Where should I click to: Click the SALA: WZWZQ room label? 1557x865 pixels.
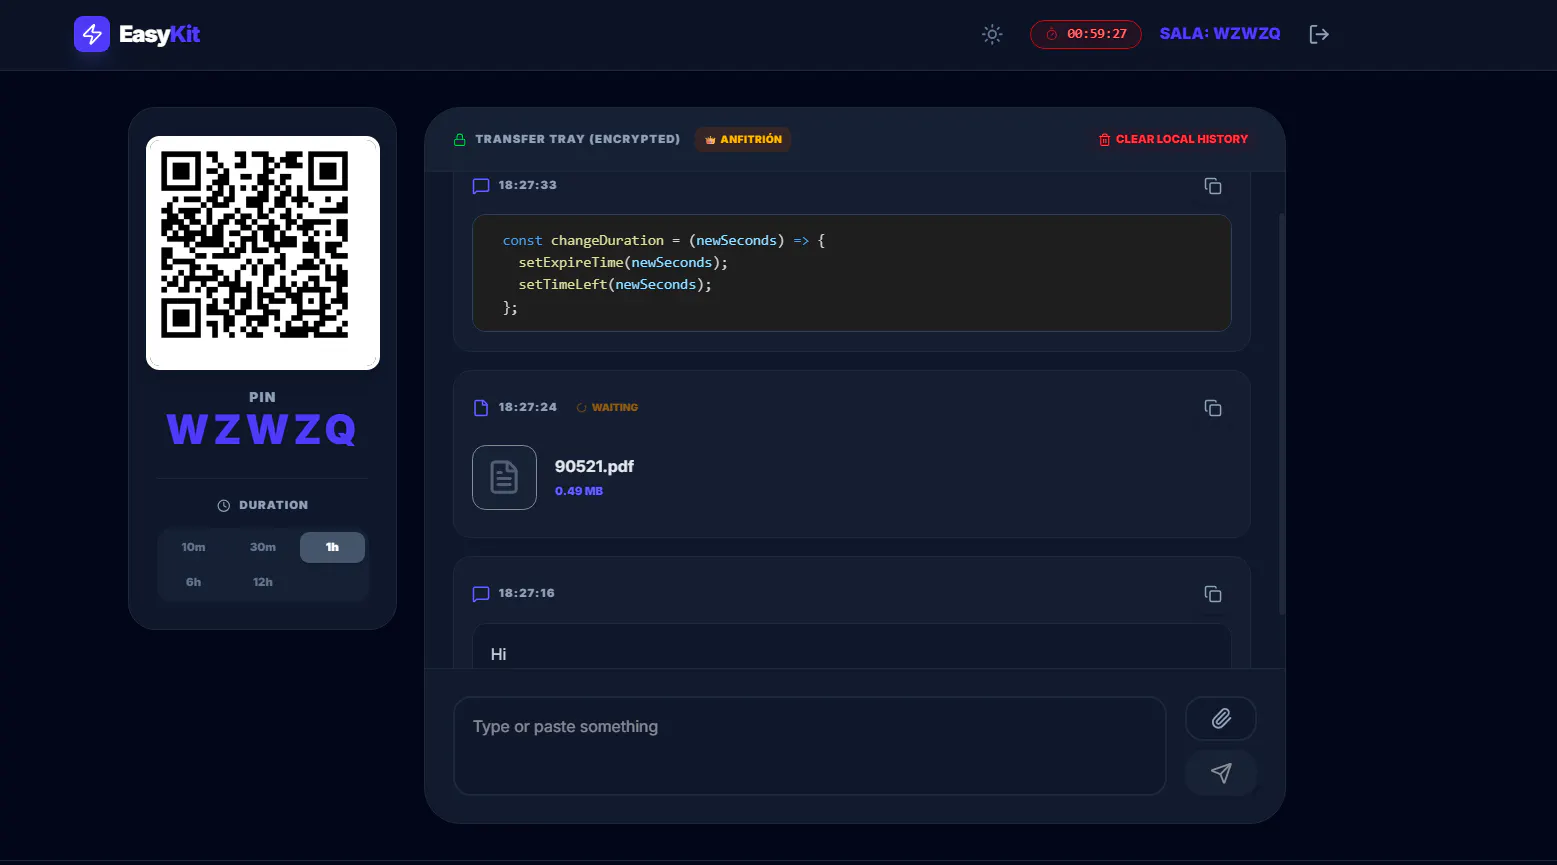pyautogui.click(x=1220, y=34)
